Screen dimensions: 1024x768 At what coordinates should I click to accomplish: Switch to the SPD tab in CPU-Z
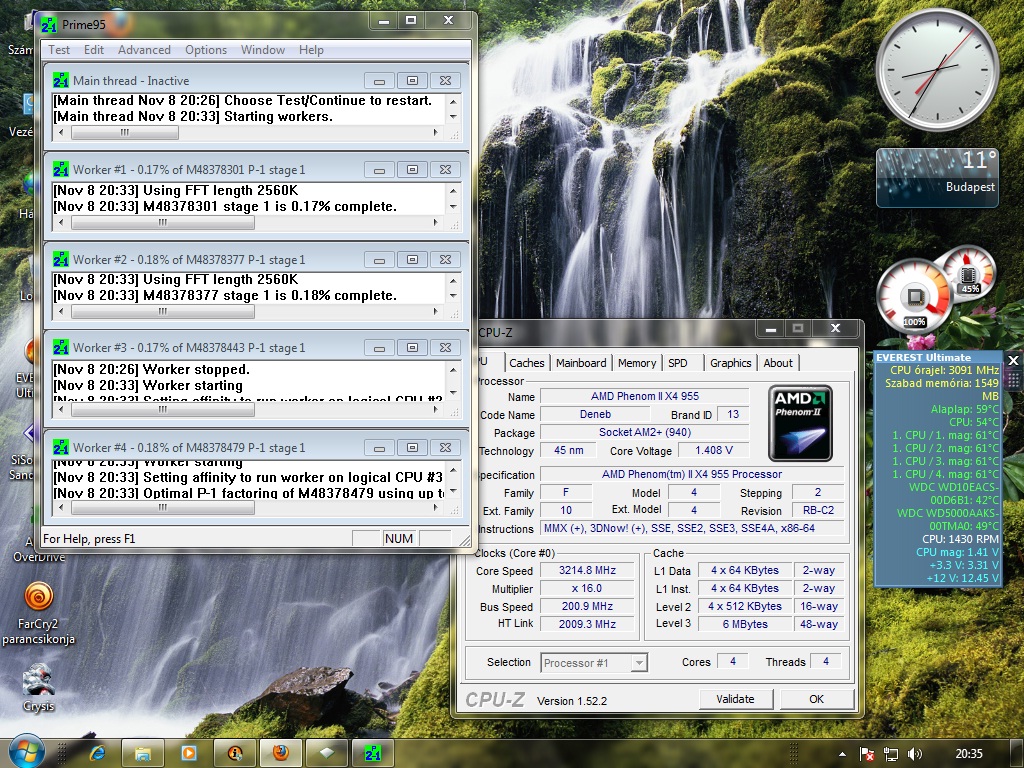[x=678, y=363]
